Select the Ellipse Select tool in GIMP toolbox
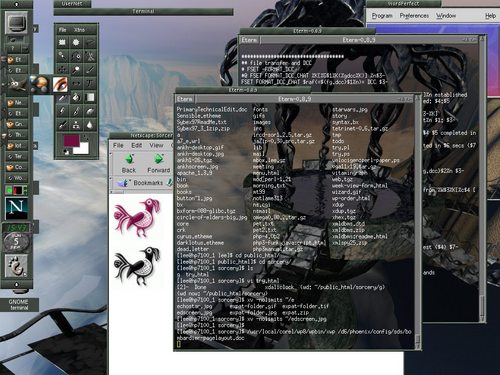Screen dimensions: 500x375 coord(76,42)
